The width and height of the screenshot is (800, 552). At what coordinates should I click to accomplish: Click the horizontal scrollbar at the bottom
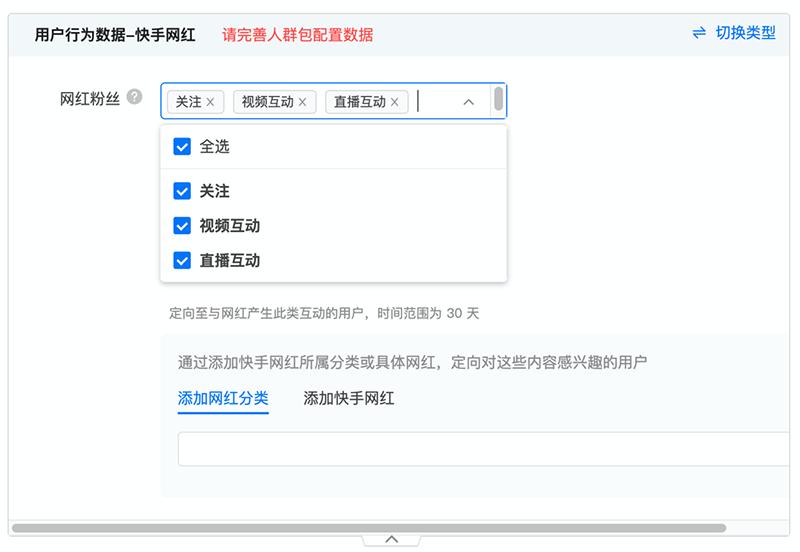point(368,527)
